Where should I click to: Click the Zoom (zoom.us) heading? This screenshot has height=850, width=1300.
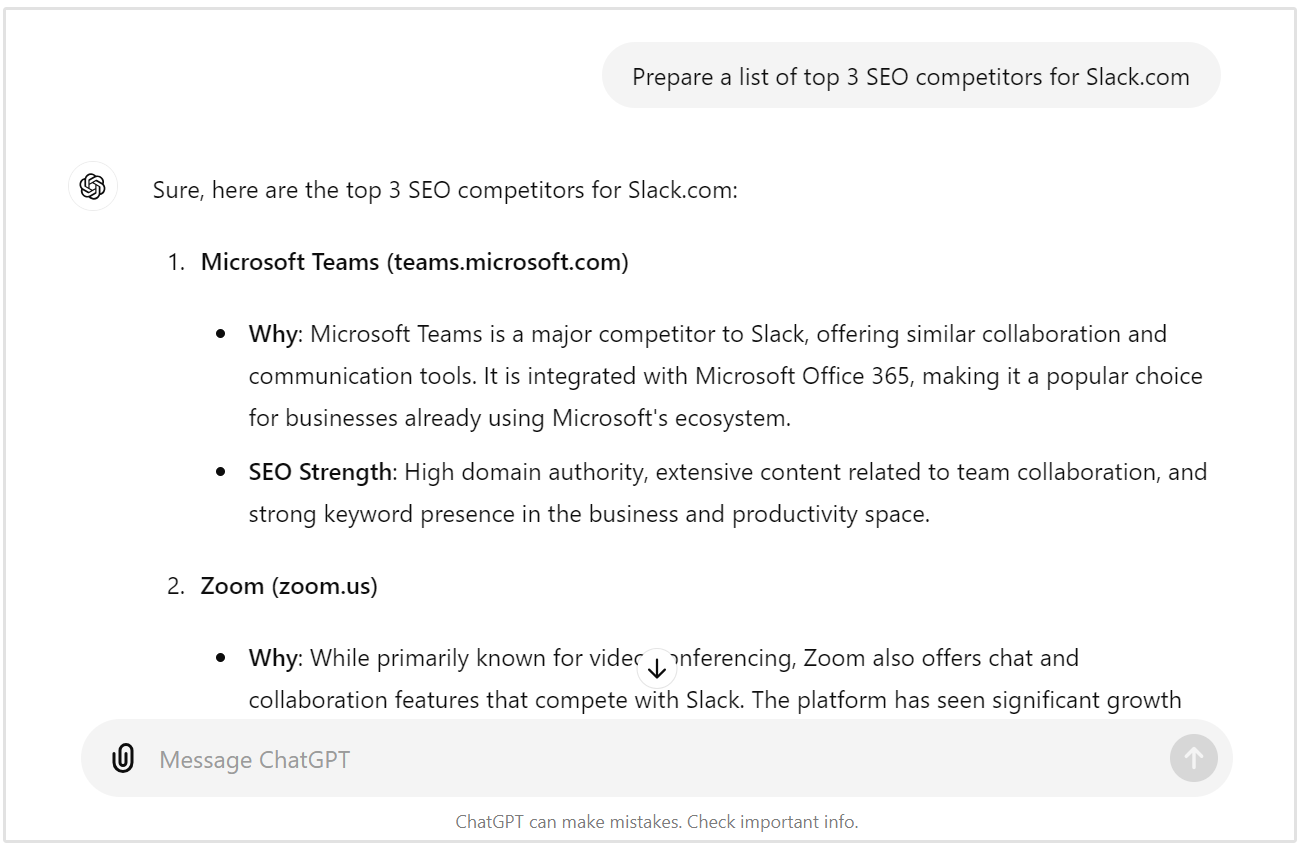(x=289, y=586)
